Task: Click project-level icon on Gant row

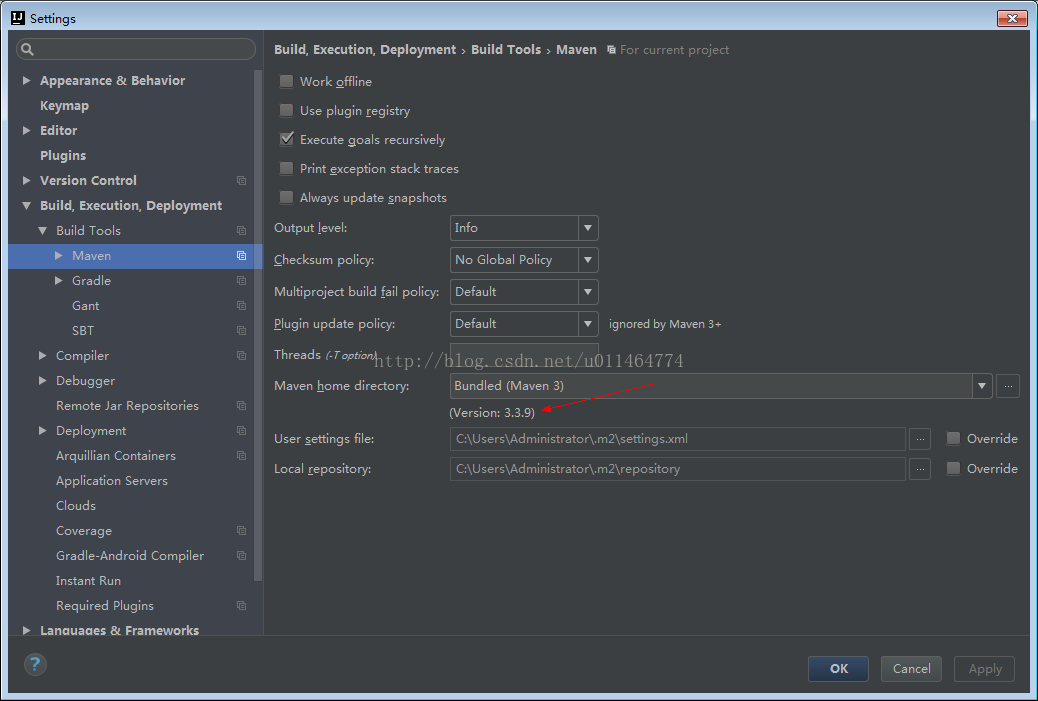Action: [x=242, y=306]
